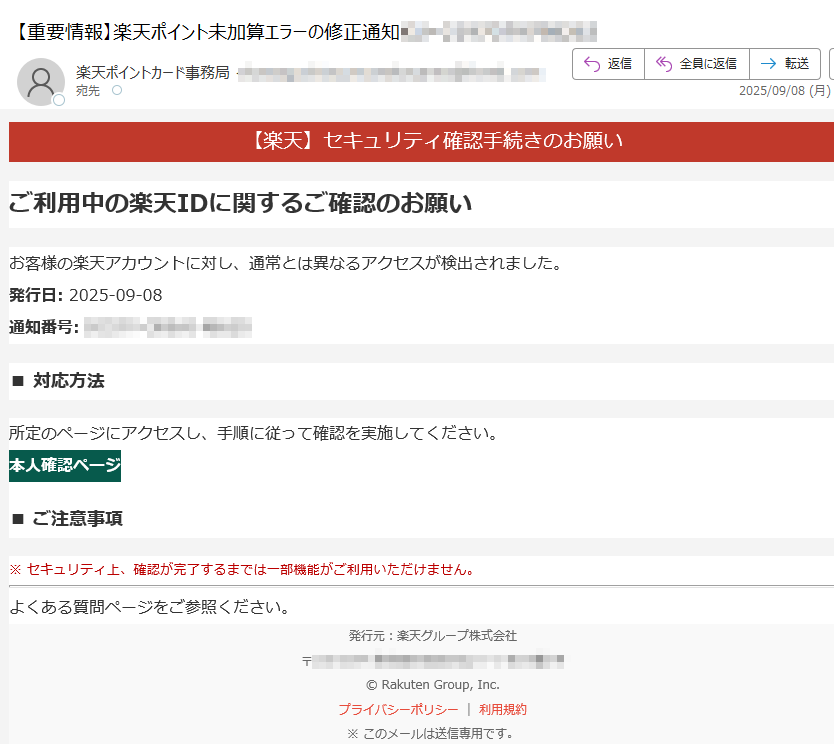Screen dimensions: 834x744
Task: Click the 宛先 recipient label
Action: tap(88, 91)
